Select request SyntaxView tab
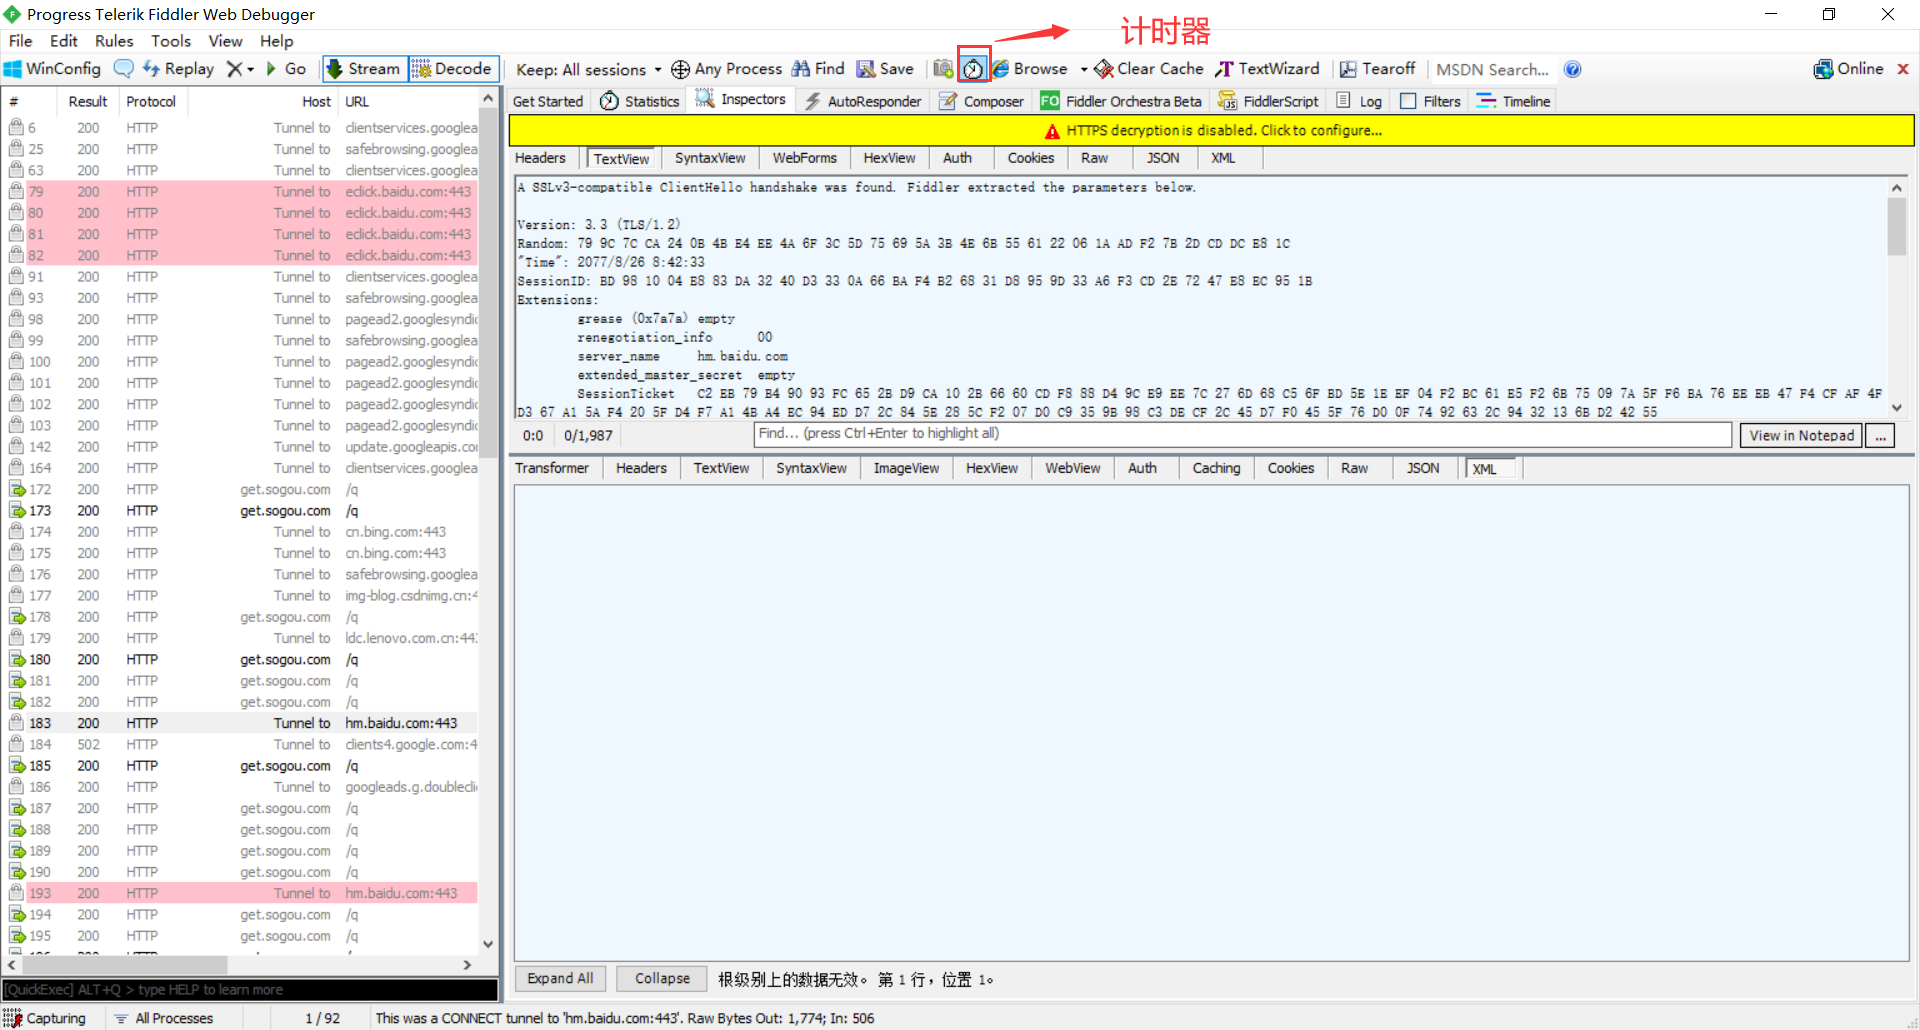 (x=710, y=158)
